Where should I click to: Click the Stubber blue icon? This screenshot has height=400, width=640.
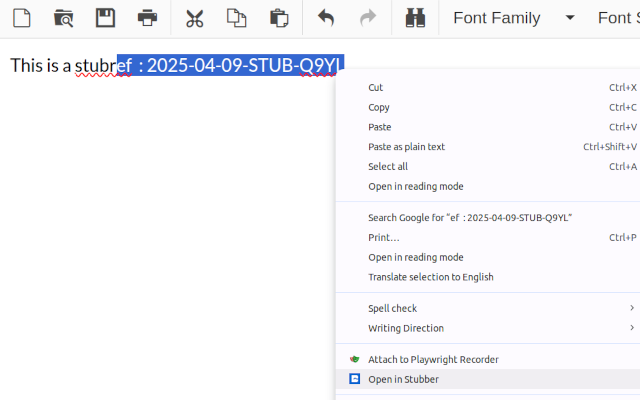tap(354, 379)
